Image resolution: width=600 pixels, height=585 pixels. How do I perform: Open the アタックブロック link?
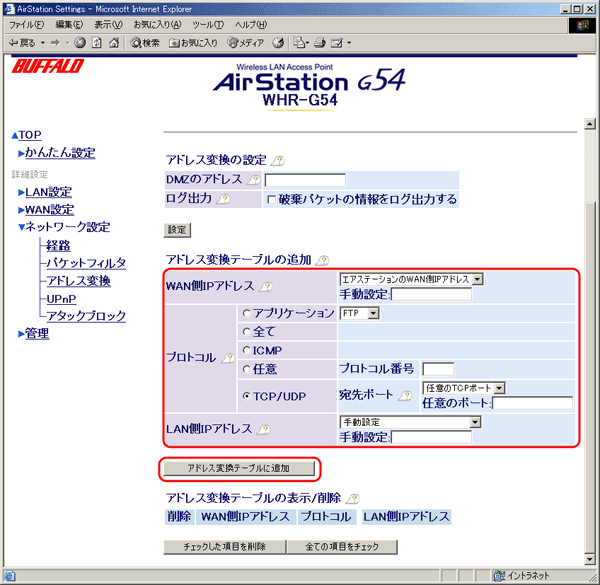point(86,316)
